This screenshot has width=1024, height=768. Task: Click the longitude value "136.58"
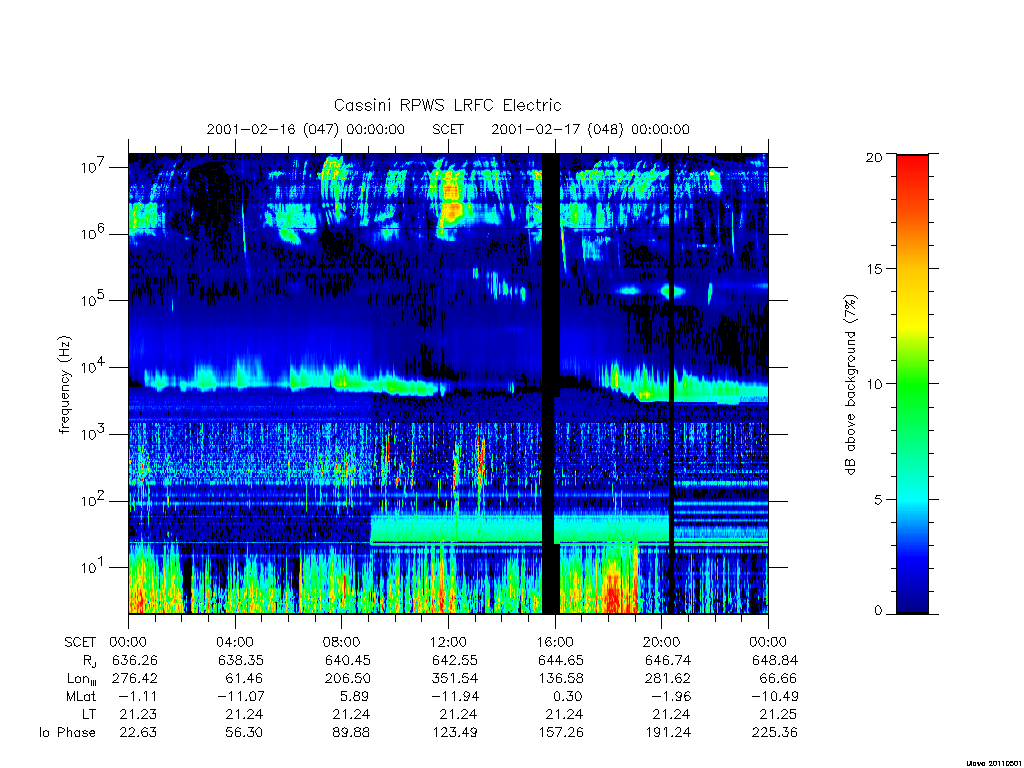(x=561, y=679)
